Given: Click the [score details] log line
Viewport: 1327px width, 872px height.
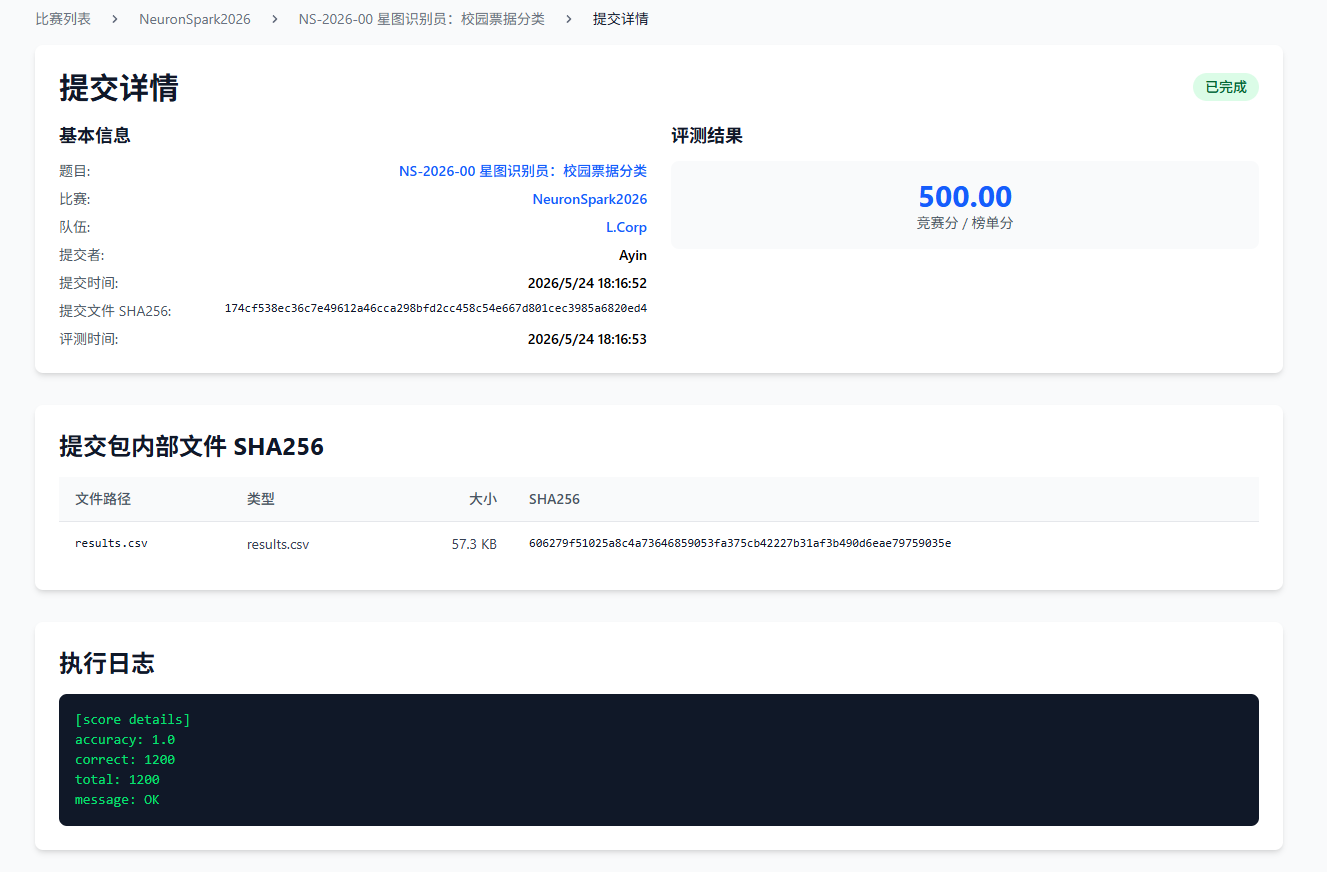Looking at the screenshot, I should [132, 719].
